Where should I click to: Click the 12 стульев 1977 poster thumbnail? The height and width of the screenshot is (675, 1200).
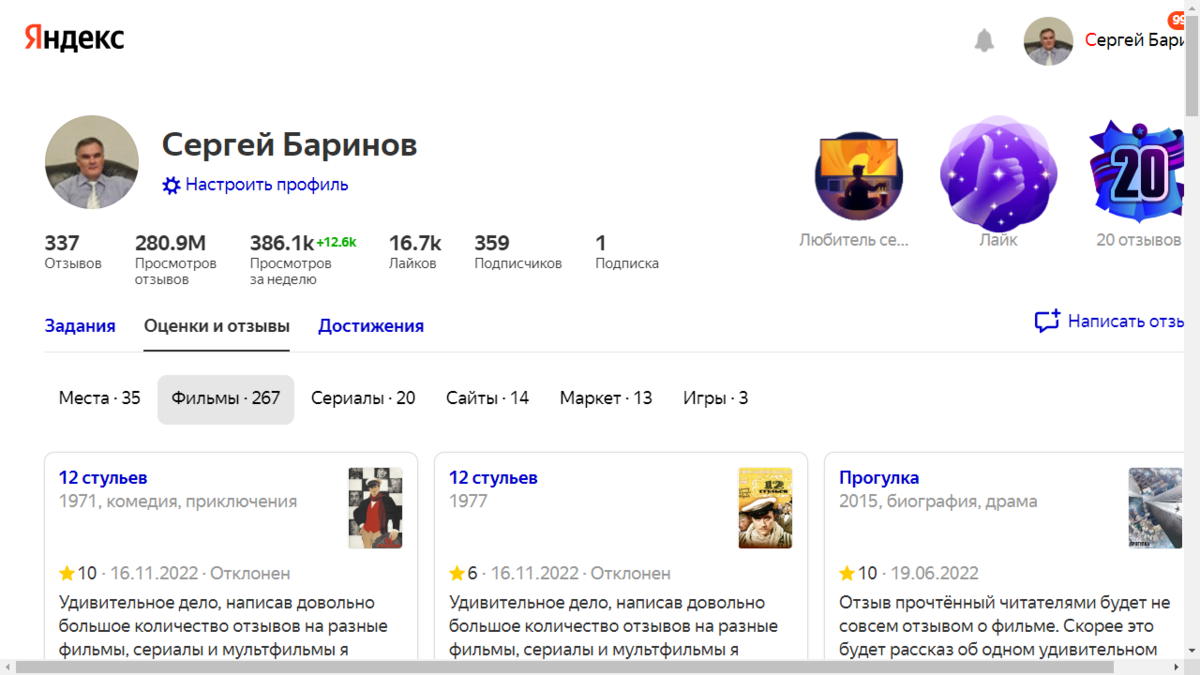coord(766,508)
